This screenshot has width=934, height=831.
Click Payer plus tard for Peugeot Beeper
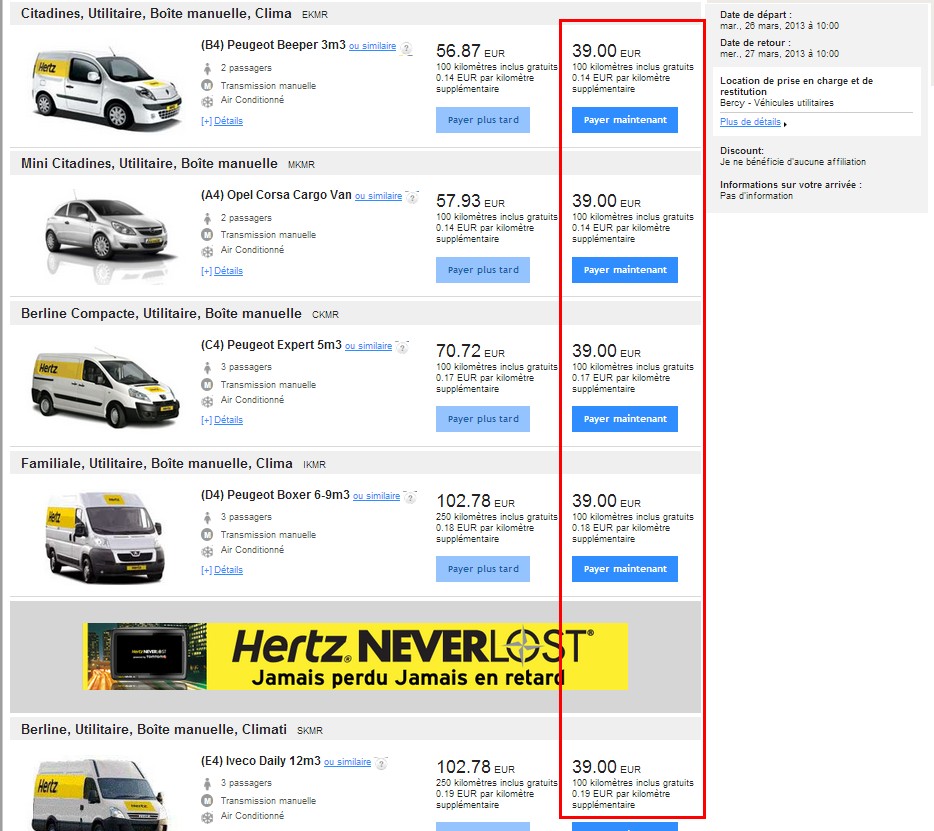click(x=483, y=120)
